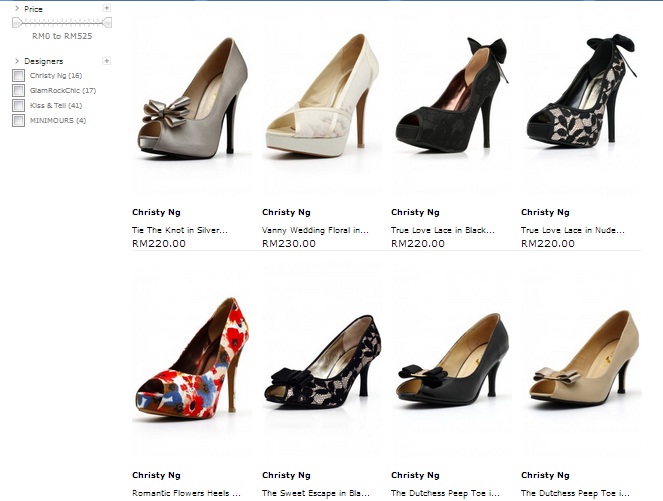
Task: Click Christy Ng brand above True Love Lace Black
Action: click(x=415, y=212)
